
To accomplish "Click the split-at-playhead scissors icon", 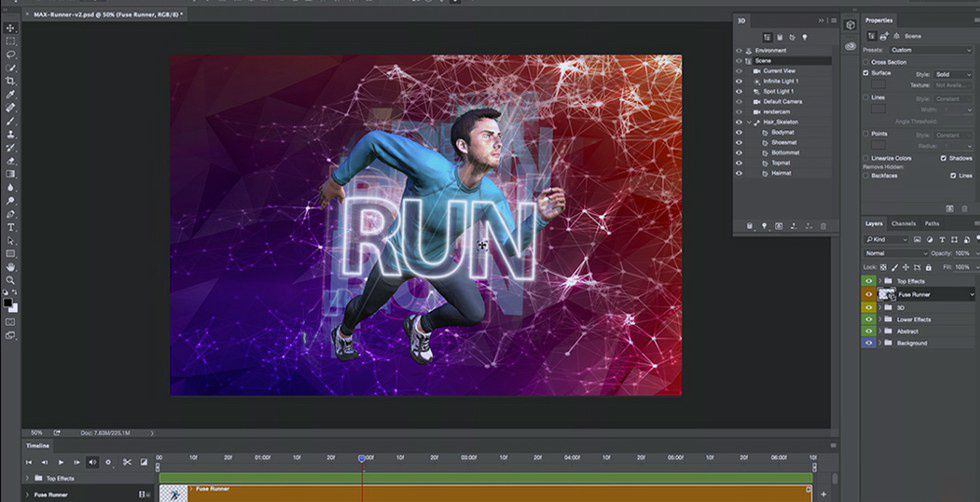I will tap(127, 462).
